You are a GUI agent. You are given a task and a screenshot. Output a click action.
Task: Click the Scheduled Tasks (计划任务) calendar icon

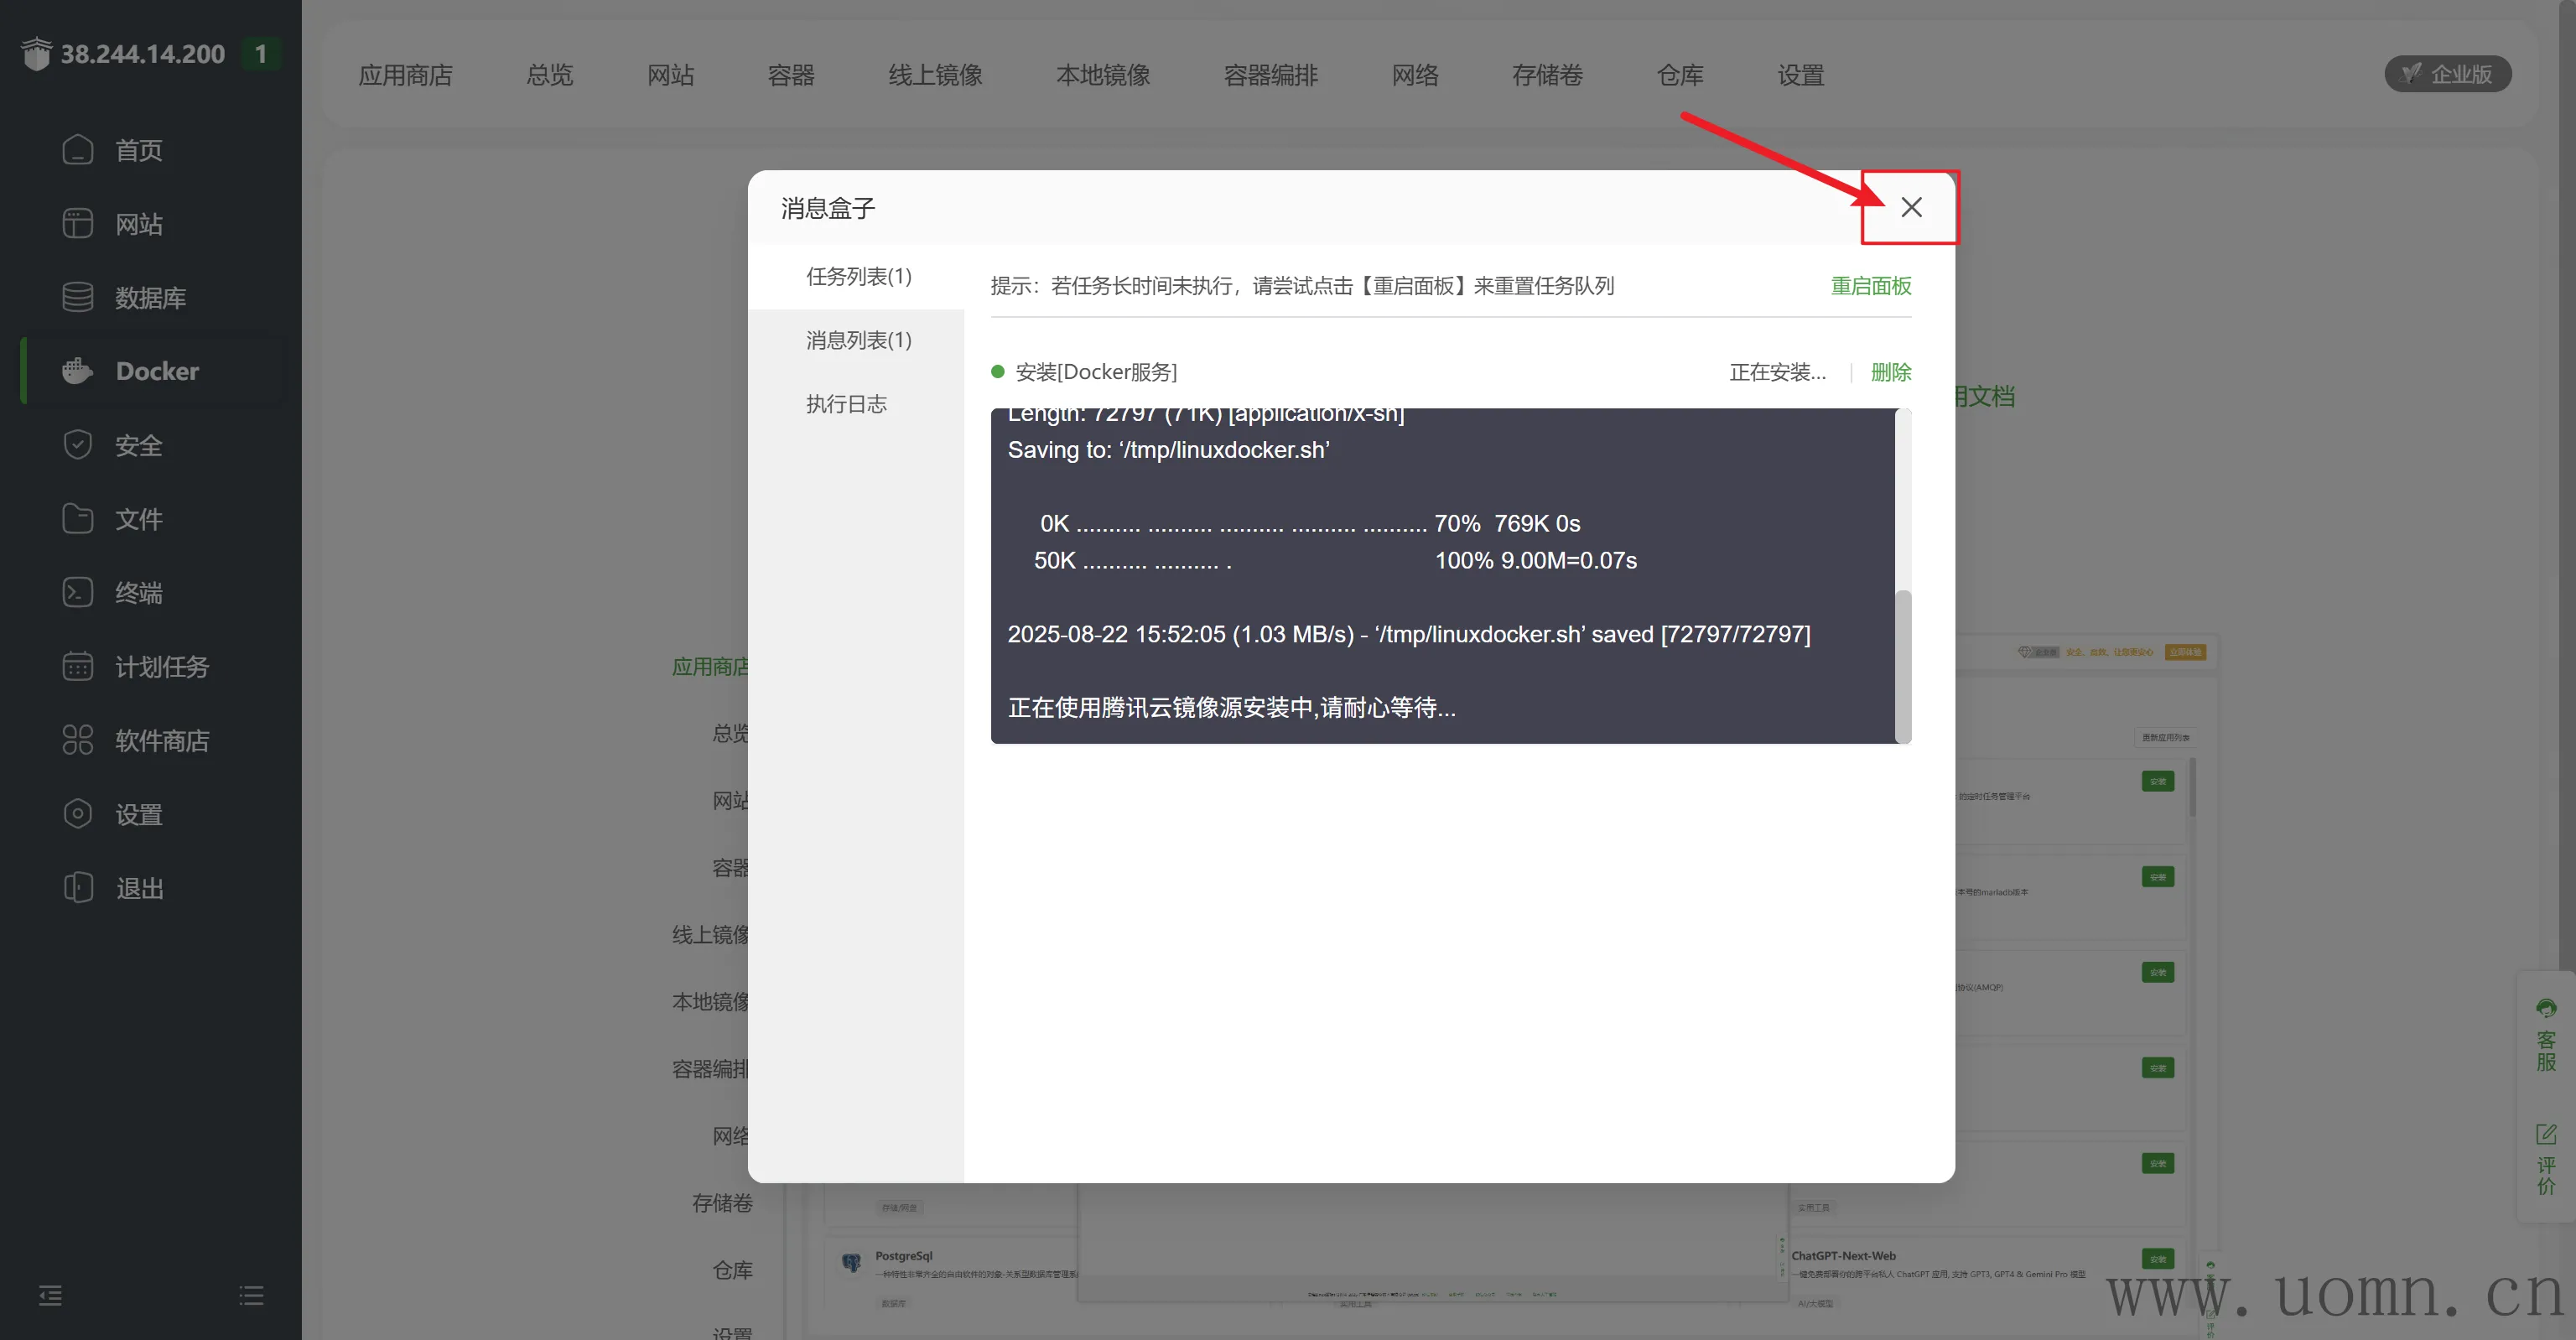coord(77,667)
